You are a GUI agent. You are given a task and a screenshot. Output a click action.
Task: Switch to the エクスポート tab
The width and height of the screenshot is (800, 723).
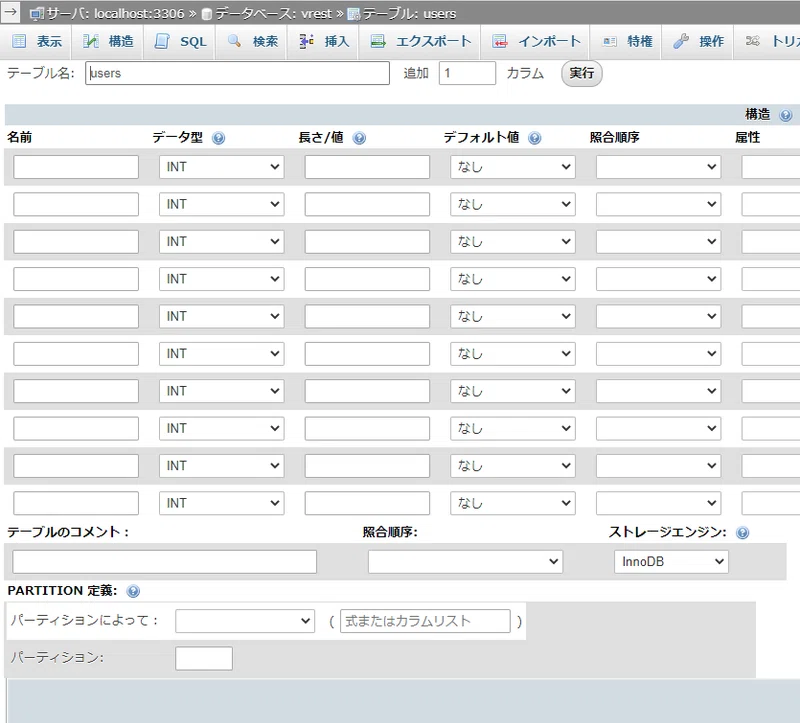click(x=421, y=41)
